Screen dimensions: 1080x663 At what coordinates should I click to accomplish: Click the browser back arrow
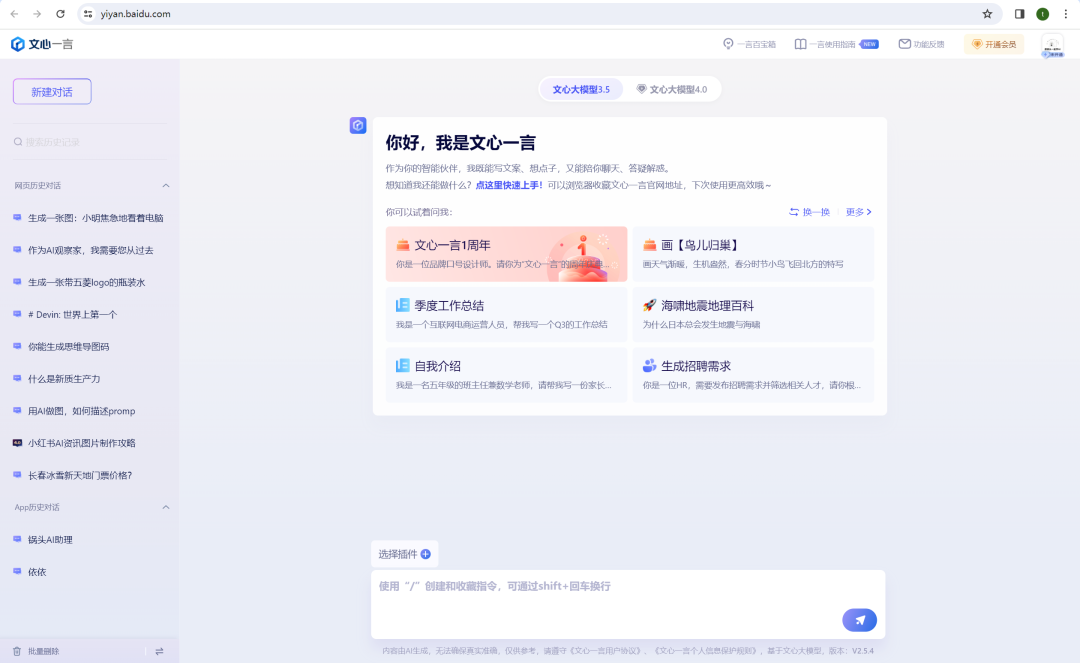click(x=14, y=14)
